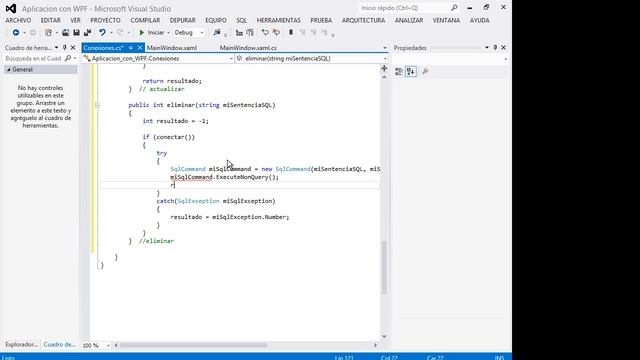640x360 pixels.
Task: Open the PROYECTO menu
Action: pyautogui.click(x=105, y=20)
